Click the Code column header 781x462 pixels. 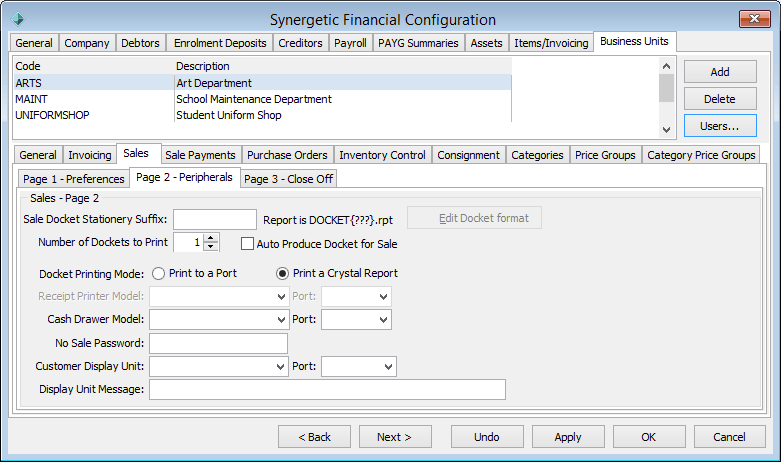coord(94,66)
